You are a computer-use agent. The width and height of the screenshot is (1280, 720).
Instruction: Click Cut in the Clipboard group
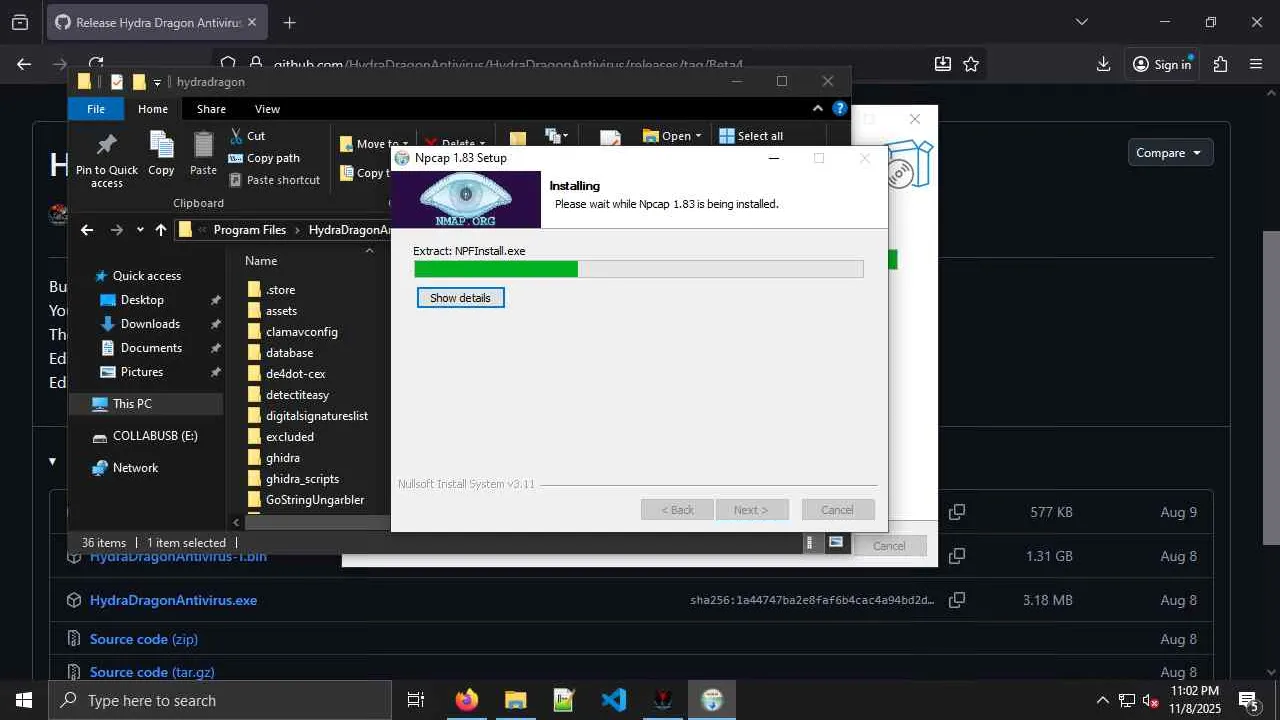tap(247, 136)
